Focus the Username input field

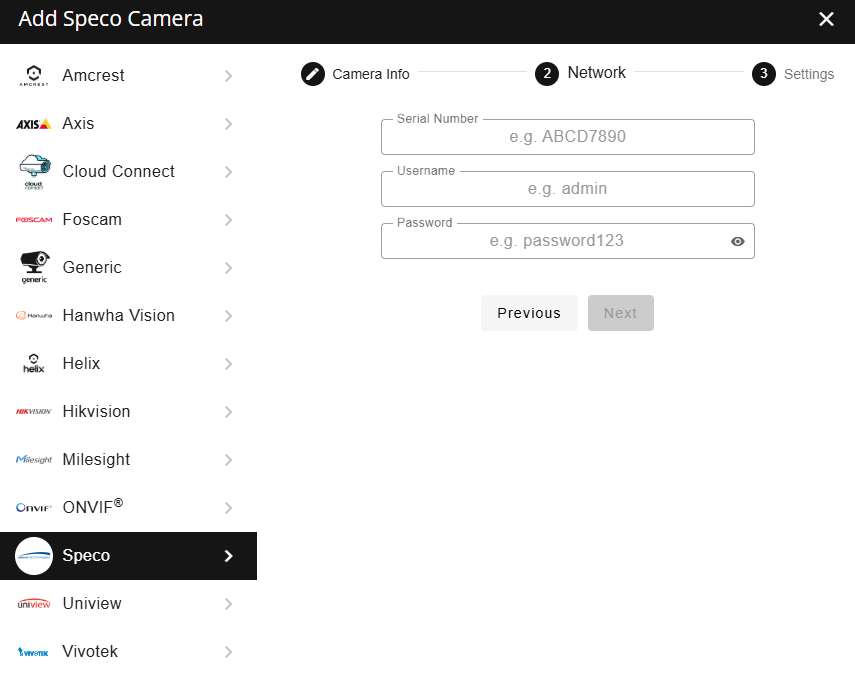coord(568,189)
